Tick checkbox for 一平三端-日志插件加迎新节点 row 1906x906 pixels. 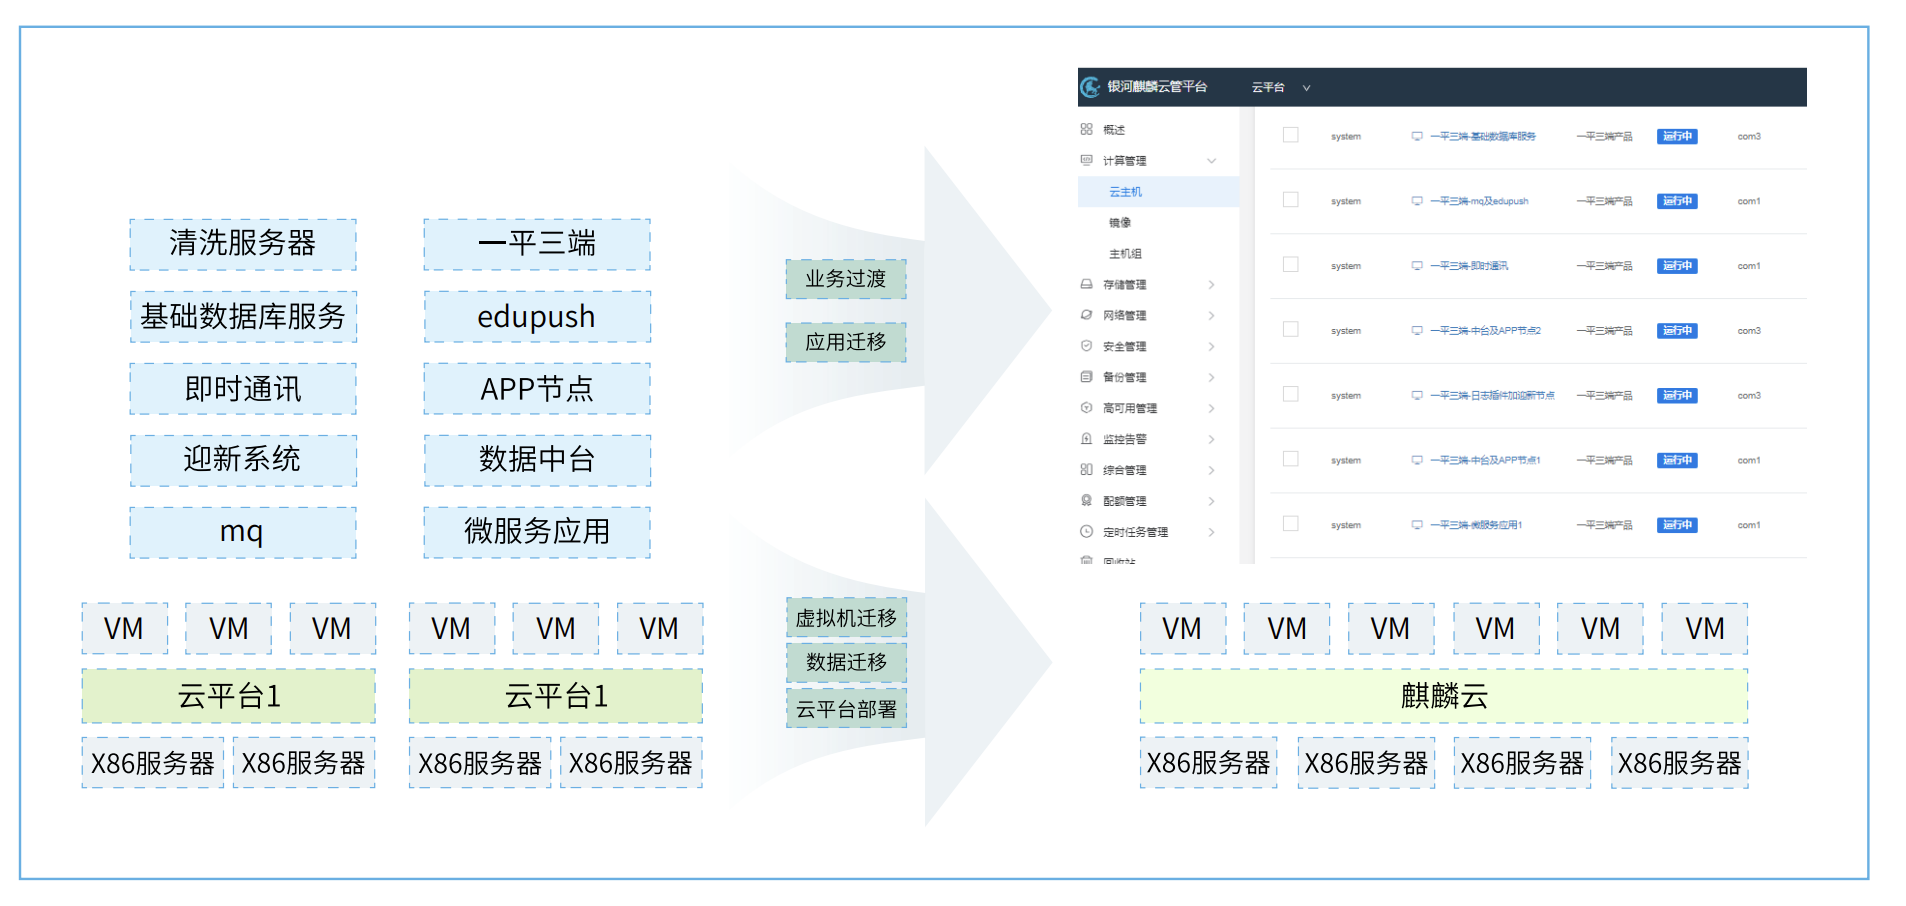click(1291, 394)
